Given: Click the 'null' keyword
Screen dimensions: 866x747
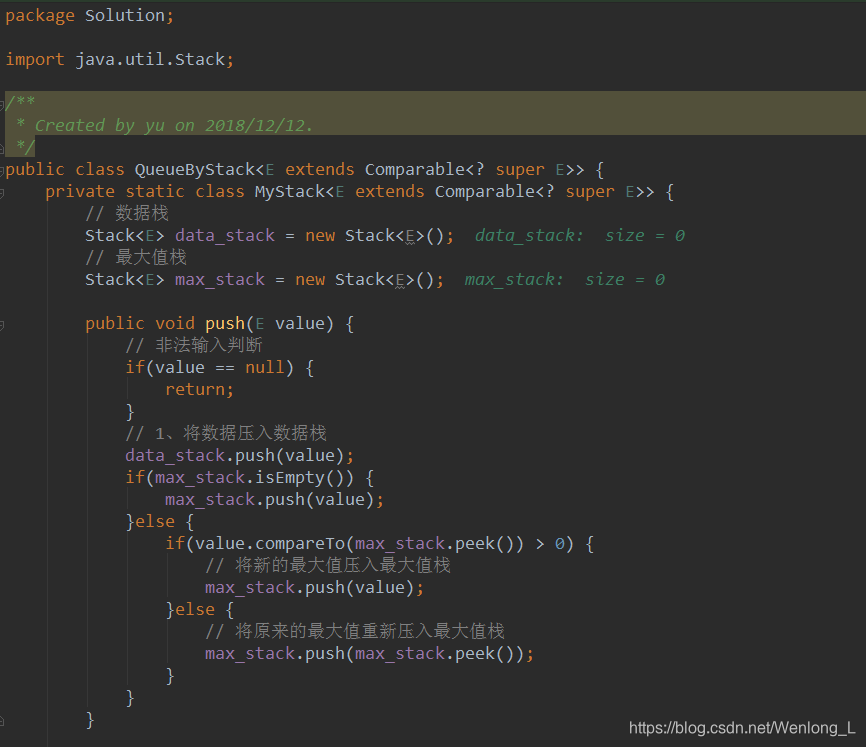Looking at the screenshot, I should tap(265, 368).
